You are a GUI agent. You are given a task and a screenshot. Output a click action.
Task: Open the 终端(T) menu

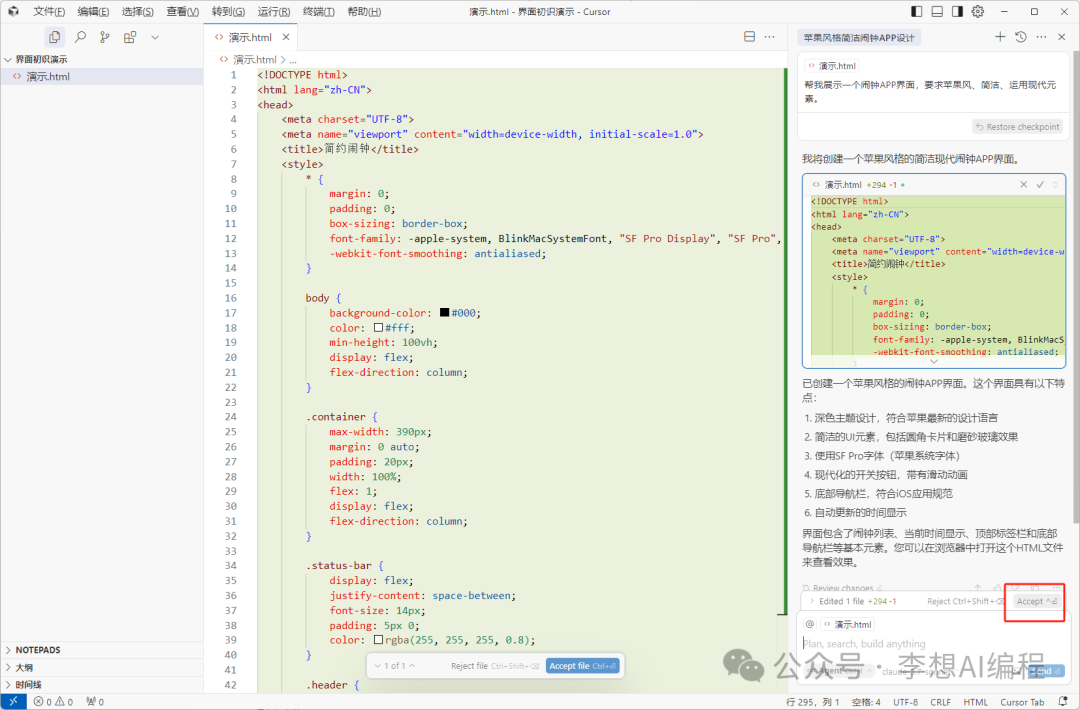[x=319, y=12]
